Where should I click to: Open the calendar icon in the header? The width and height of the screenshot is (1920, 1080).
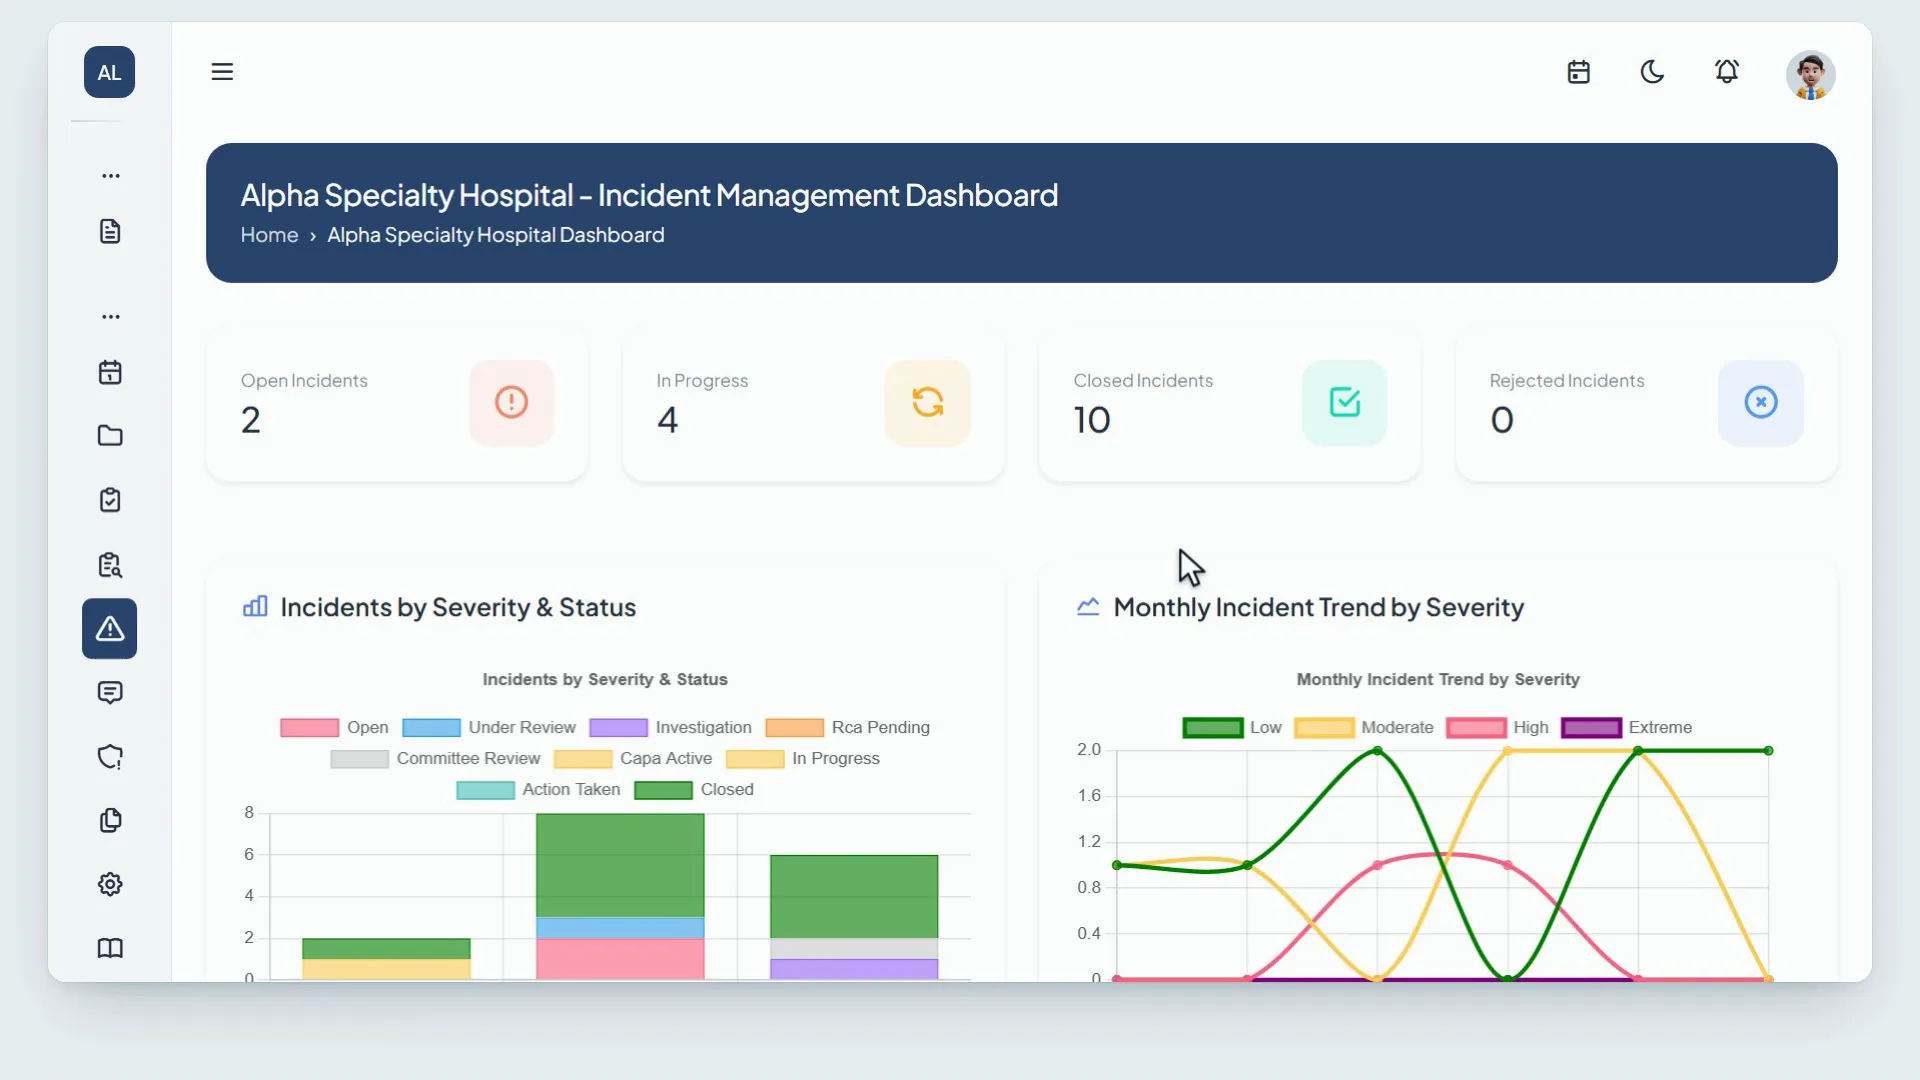(x=1579, y=72)
